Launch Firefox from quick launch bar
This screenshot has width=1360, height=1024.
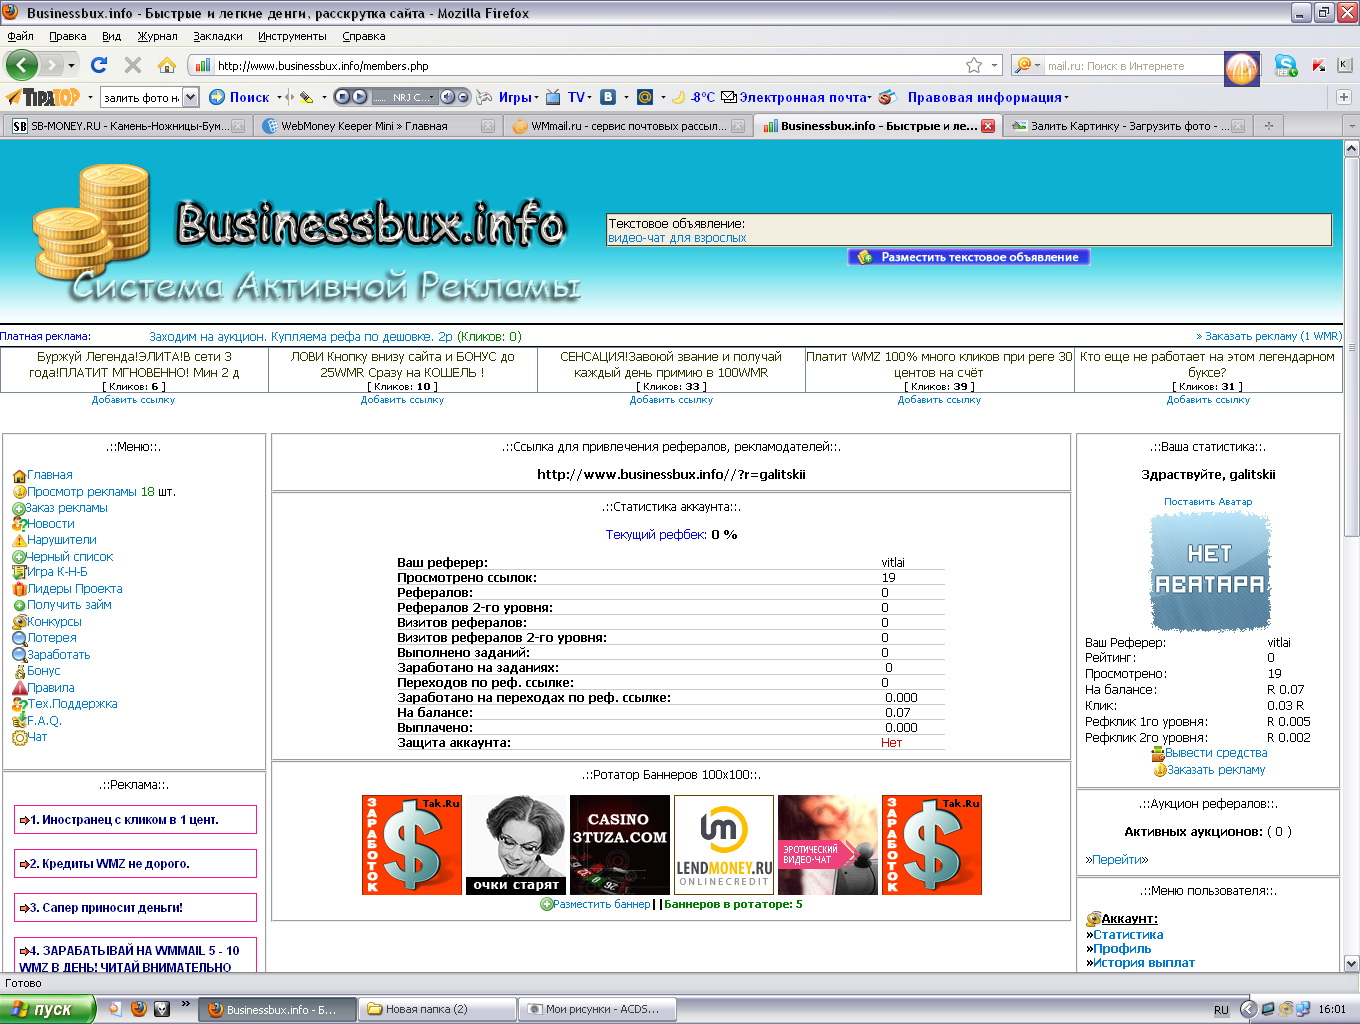139,1009
